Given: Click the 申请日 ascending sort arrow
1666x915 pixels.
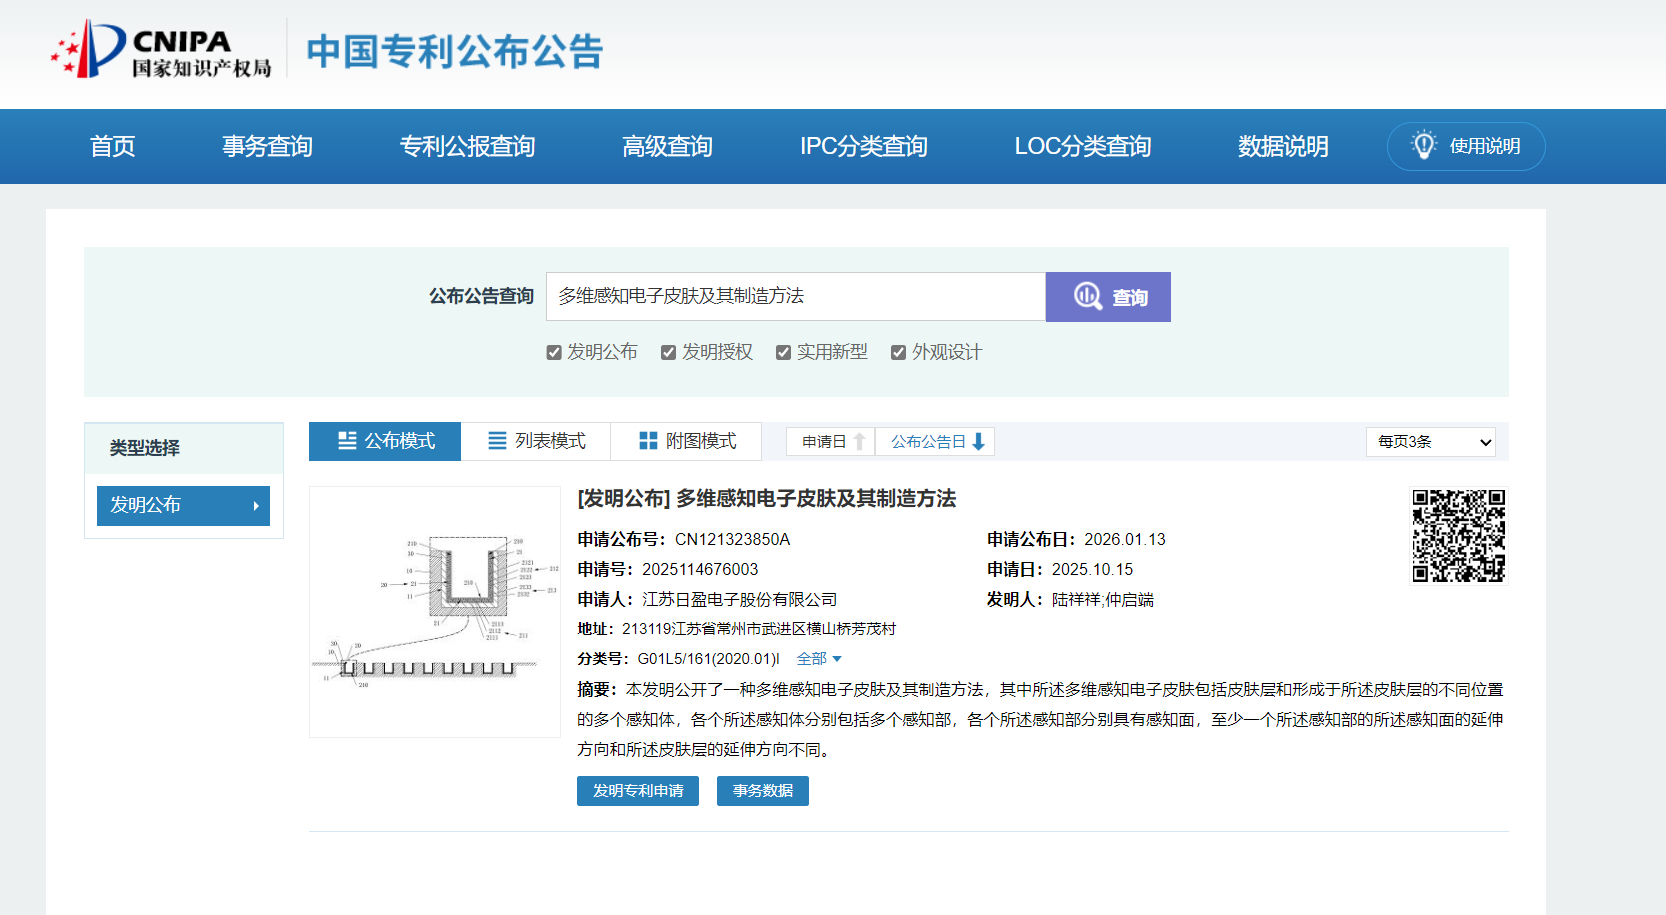Looking at the screenshot, I should (859, 441).
